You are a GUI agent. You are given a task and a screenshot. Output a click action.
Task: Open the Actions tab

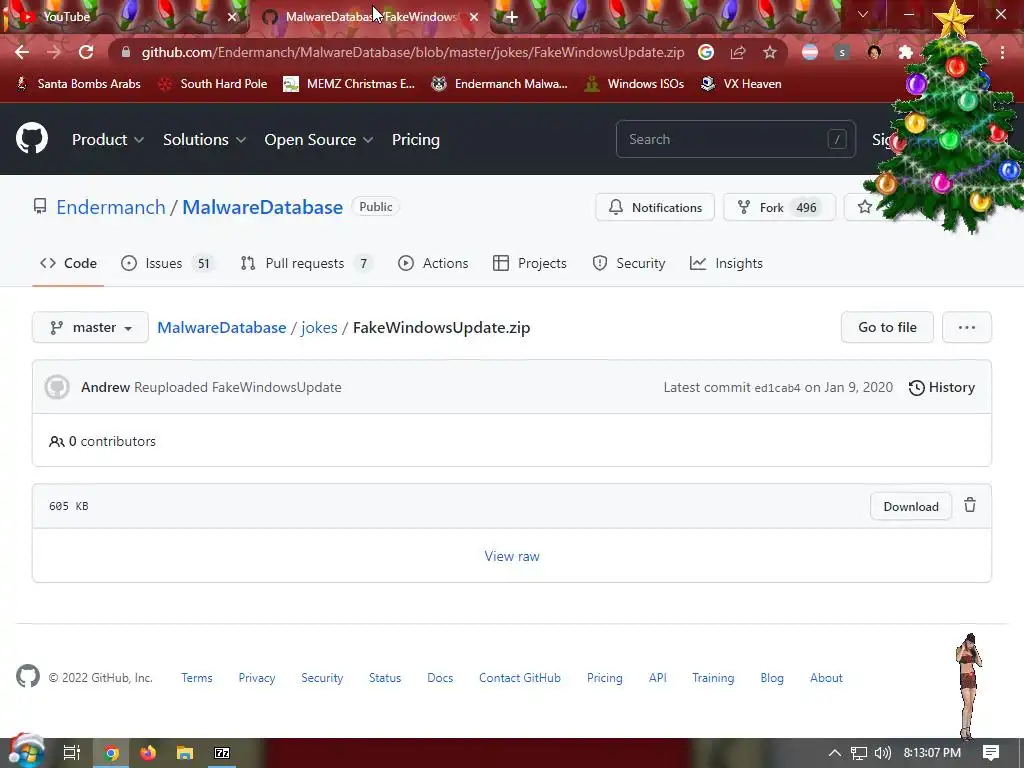pos(433,263)
